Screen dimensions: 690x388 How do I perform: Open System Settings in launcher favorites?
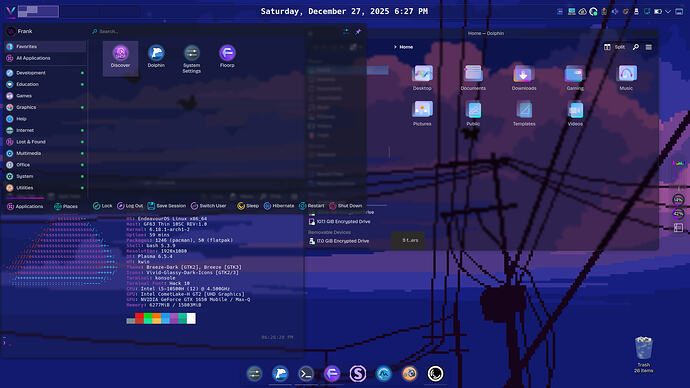coord(191,59)
